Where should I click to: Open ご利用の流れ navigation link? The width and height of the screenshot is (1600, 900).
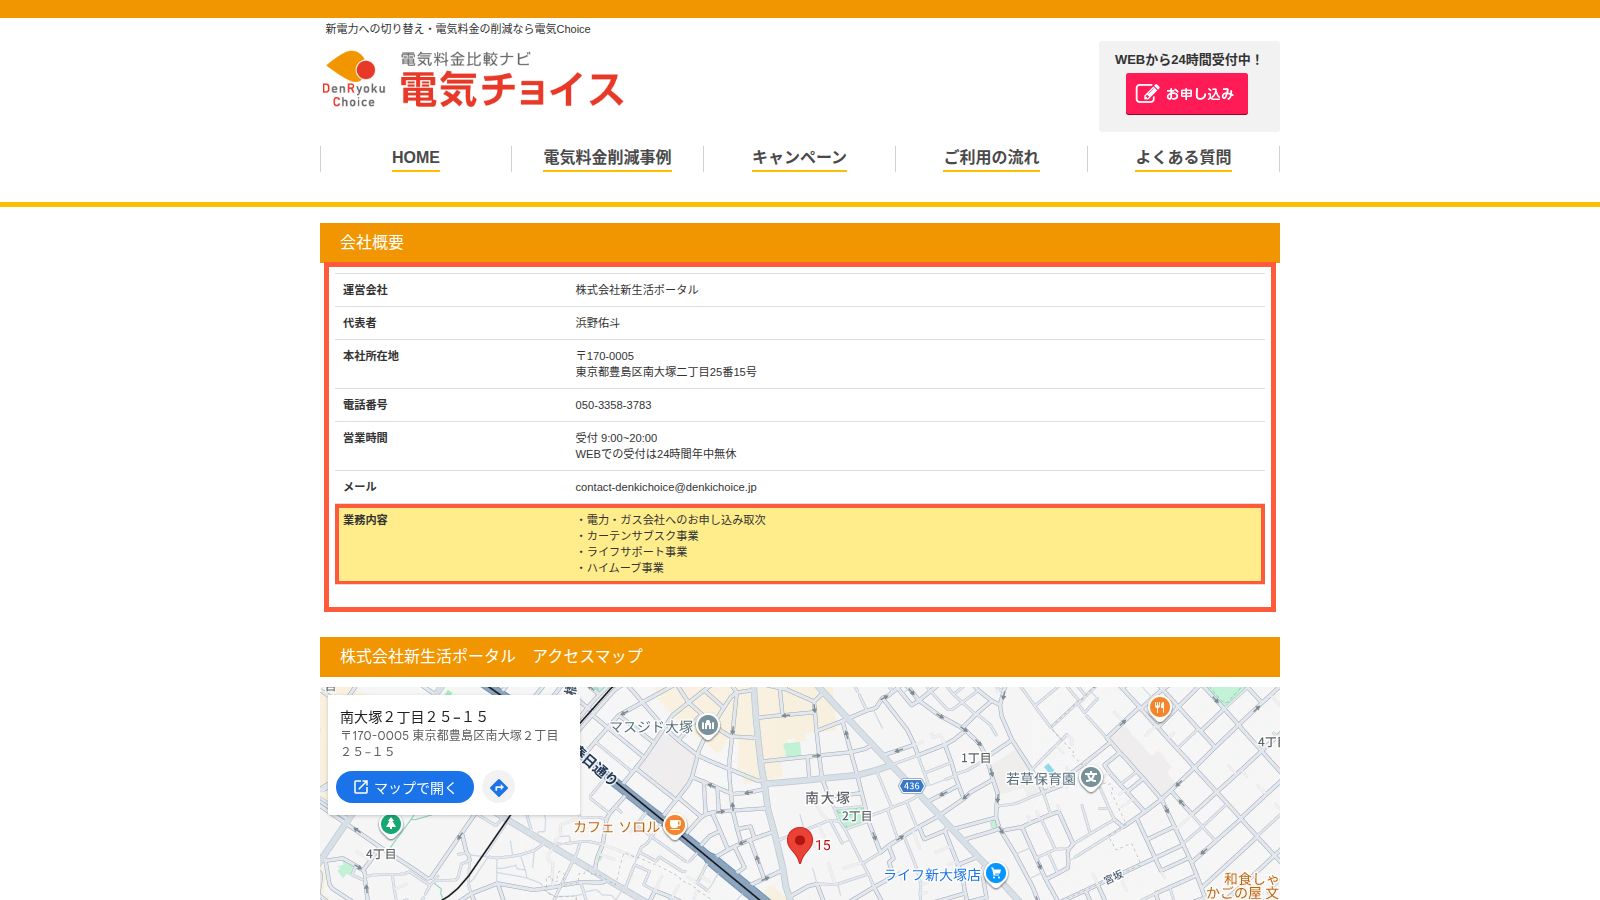pos(991,157)
